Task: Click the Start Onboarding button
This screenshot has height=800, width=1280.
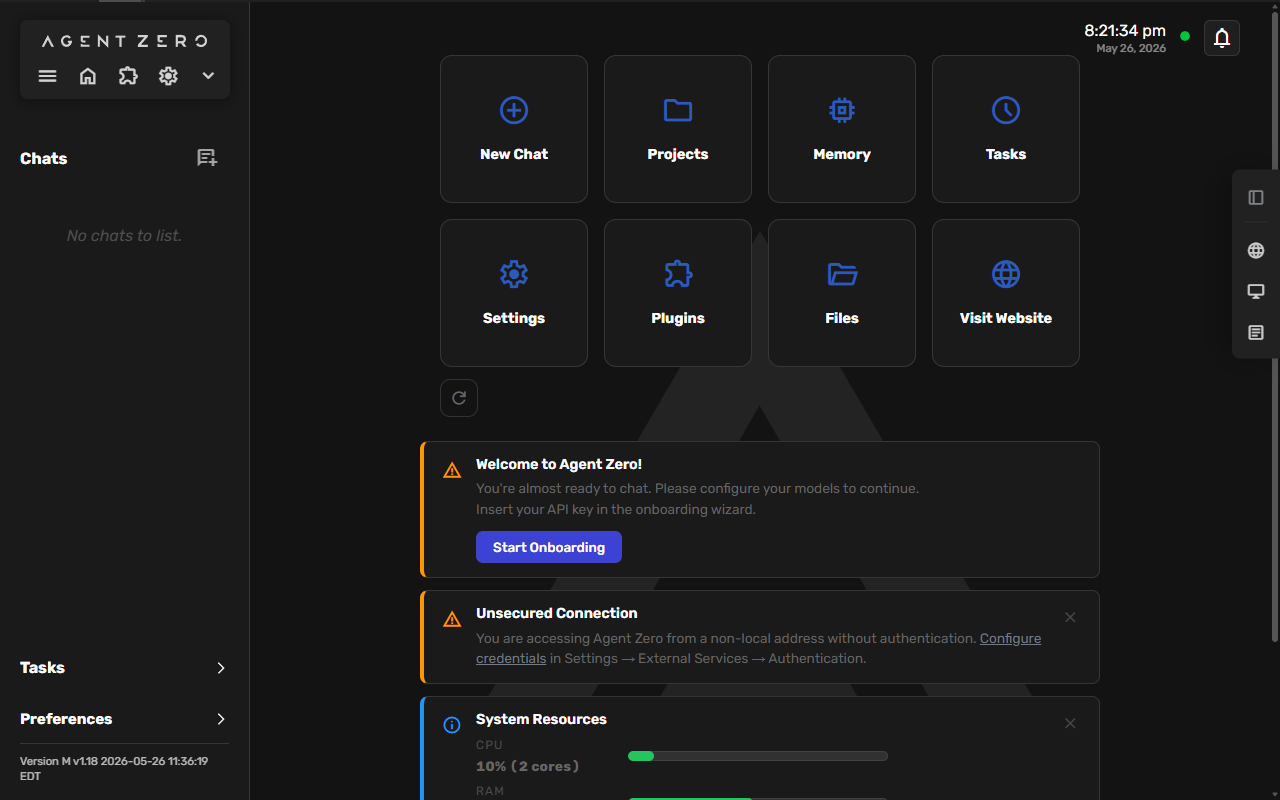Action: pyautogui.click(x=549, y=547)
